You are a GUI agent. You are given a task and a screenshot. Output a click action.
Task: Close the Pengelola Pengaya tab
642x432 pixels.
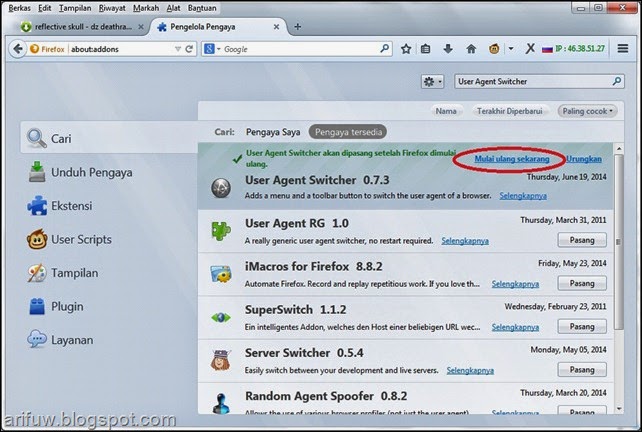pyautogui.click(x=276, y=27)
